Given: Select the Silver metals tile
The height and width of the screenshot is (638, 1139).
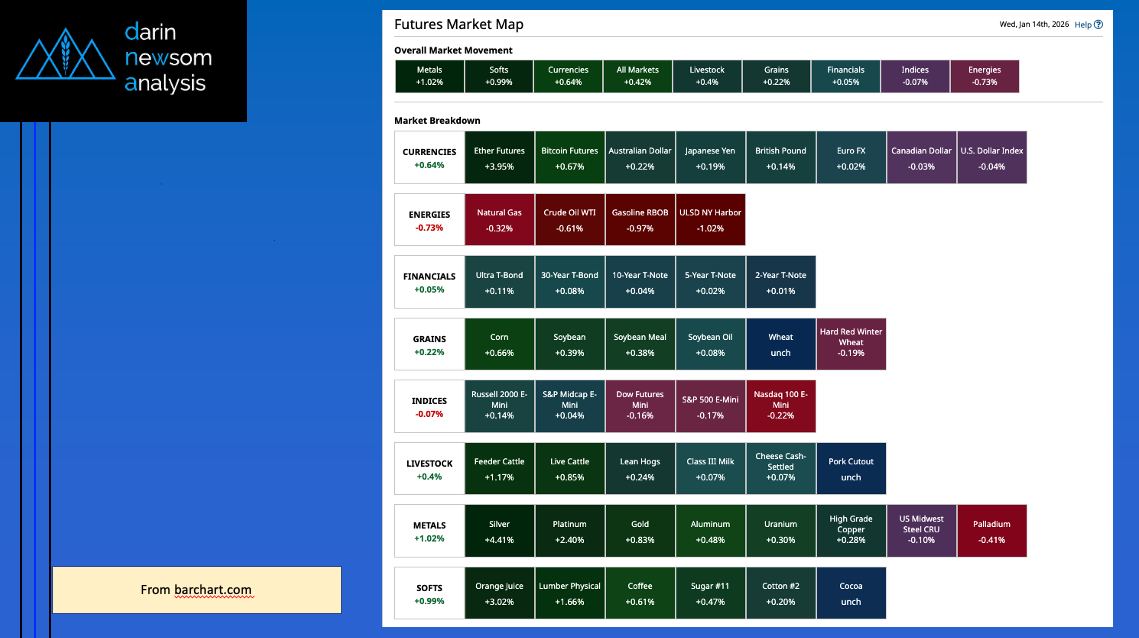Looking at the screenshot, I should coord(499,531).
